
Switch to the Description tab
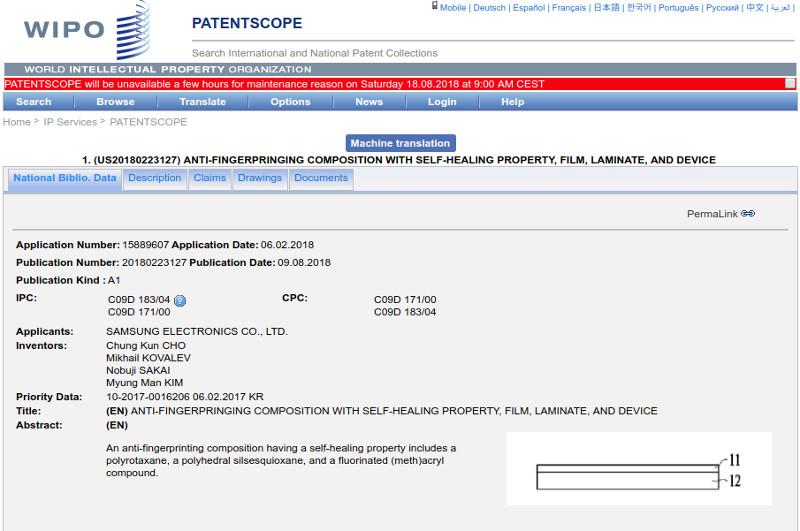click(x=155, y=179)
